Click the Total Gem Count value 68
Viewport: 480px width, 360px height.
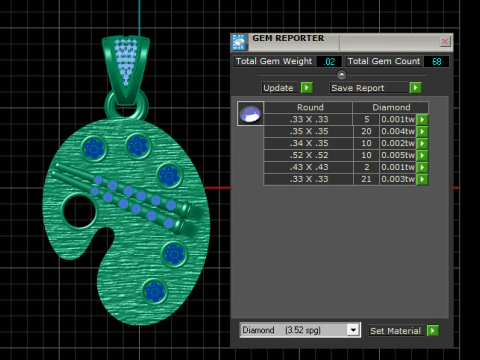point(437,62)
